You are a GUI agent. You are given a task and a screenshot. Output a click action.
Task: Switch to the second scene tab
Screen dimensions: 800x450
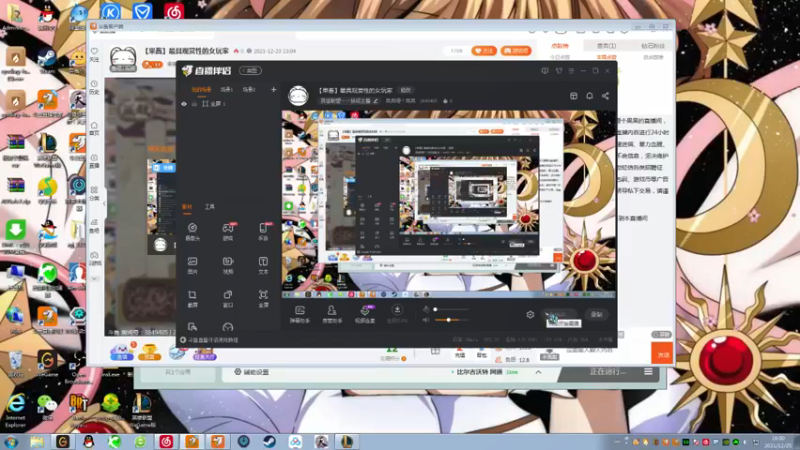(x=227, y=89)
